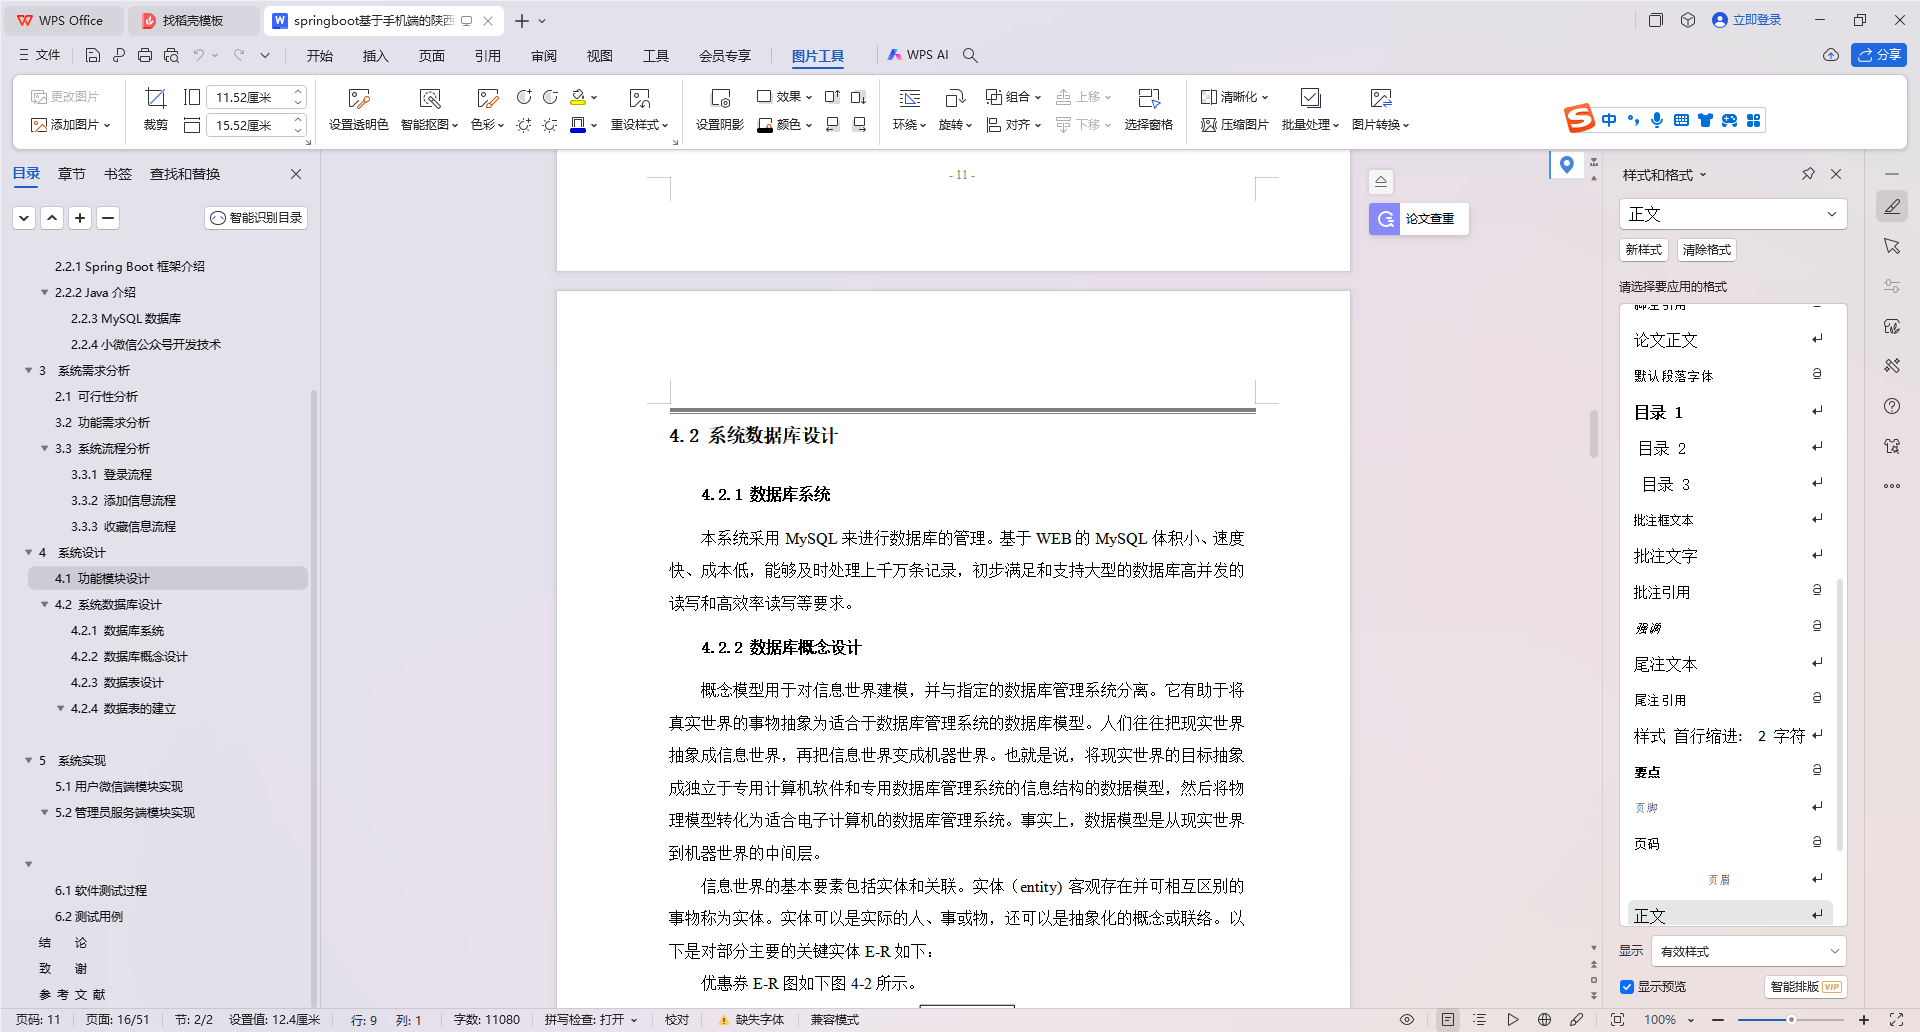
Task: Open the 组合 group dropdown
Action: pos(1013,97)
